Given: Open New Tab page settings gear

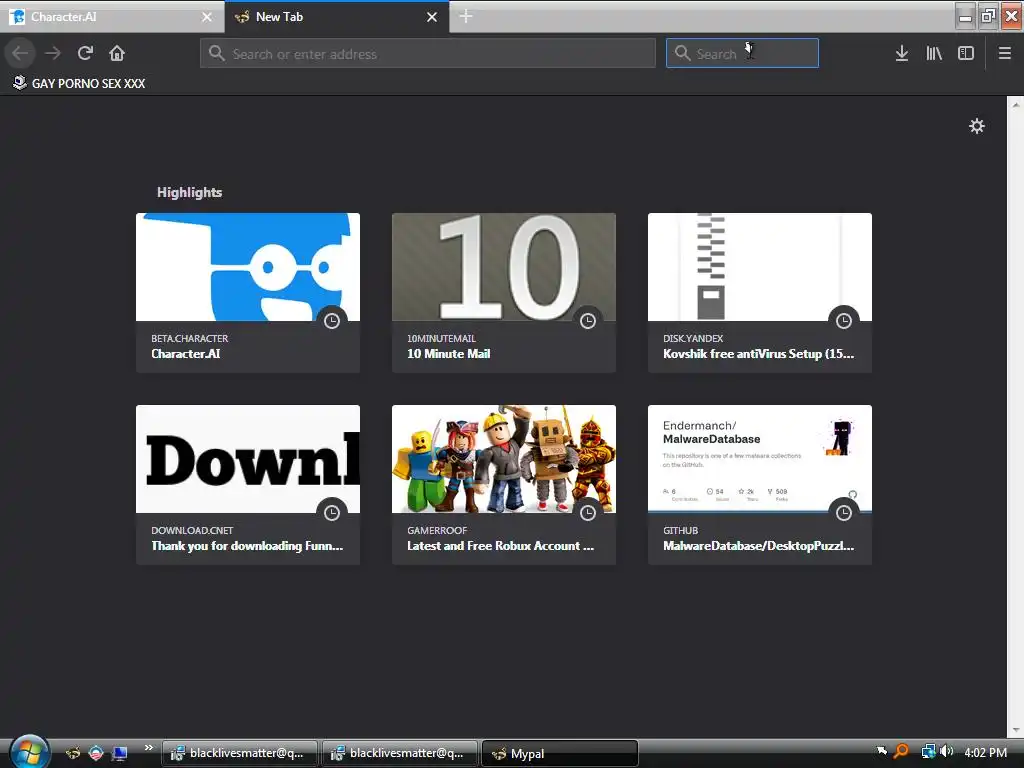Looking at the screenshot, I should (976, 126).
